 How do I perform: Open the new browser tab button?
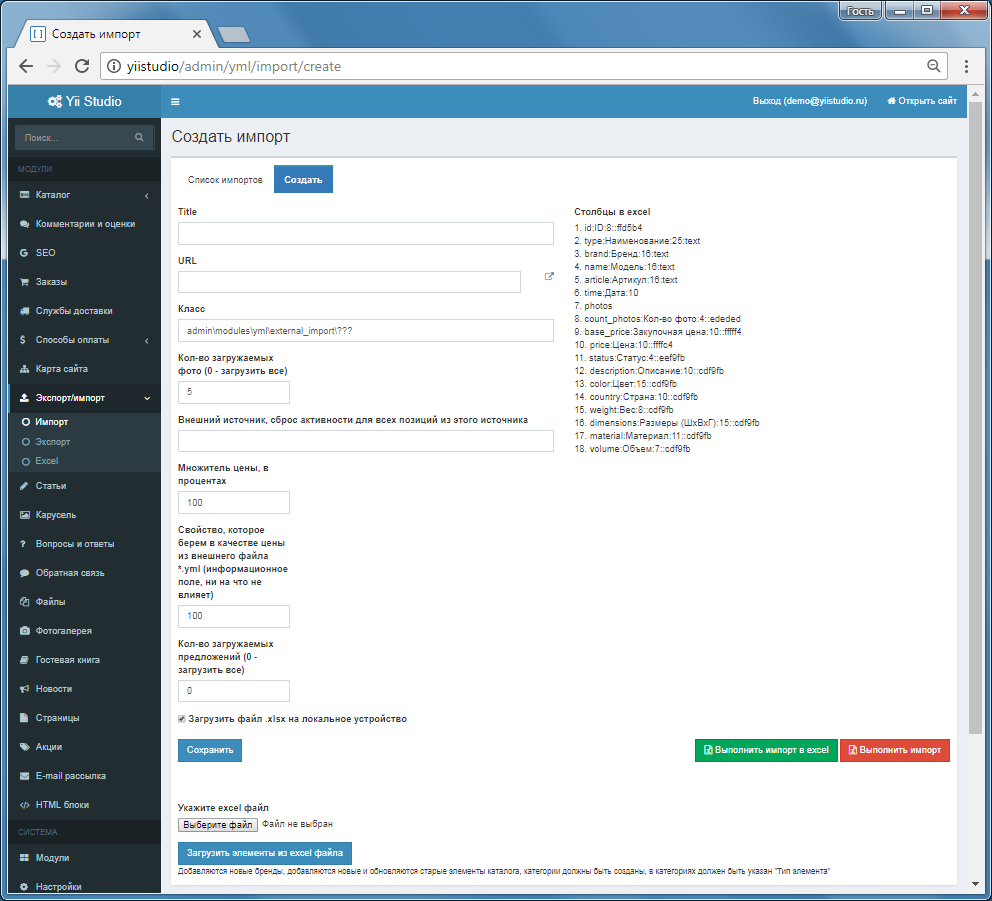coord(233,35)
